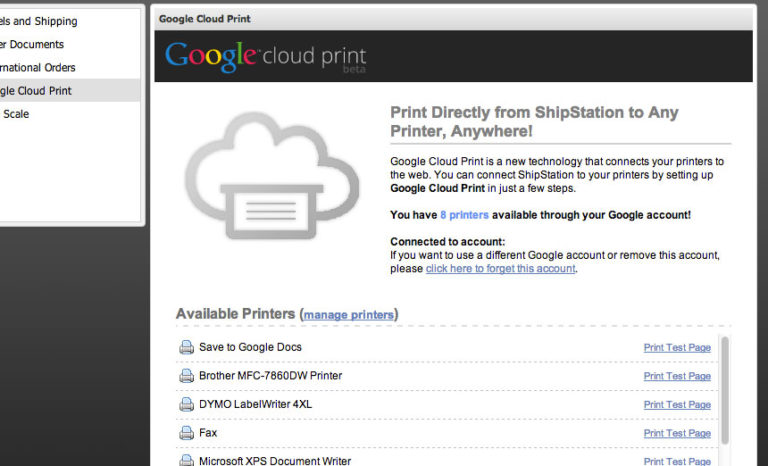
Task: Select the Save to Google Docs printer name
Action: point(250,347)
